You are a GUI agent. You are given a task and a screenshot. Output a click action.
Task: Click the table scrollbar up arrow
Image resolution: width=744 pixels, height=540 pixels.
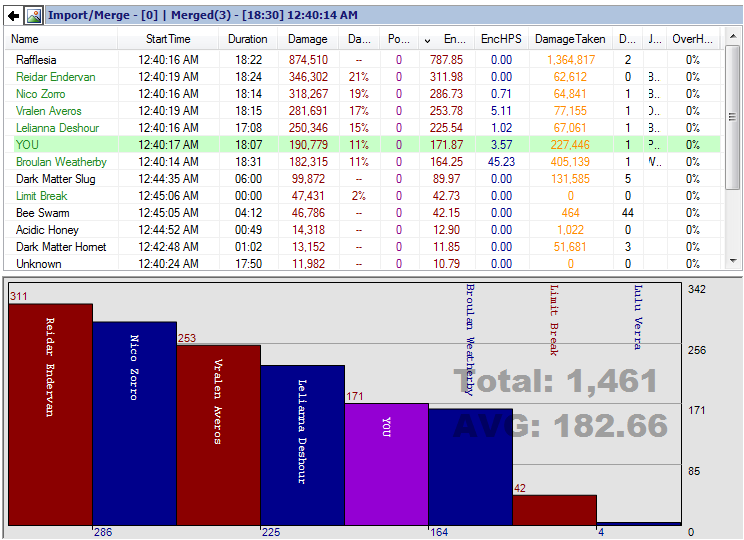[733, 36]
